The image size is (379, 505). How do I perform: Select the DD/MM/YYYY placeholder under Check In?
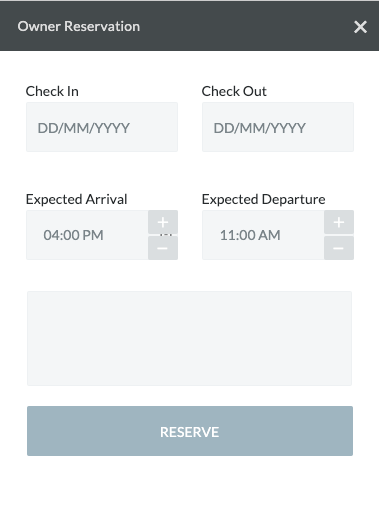tap(83, 128)
